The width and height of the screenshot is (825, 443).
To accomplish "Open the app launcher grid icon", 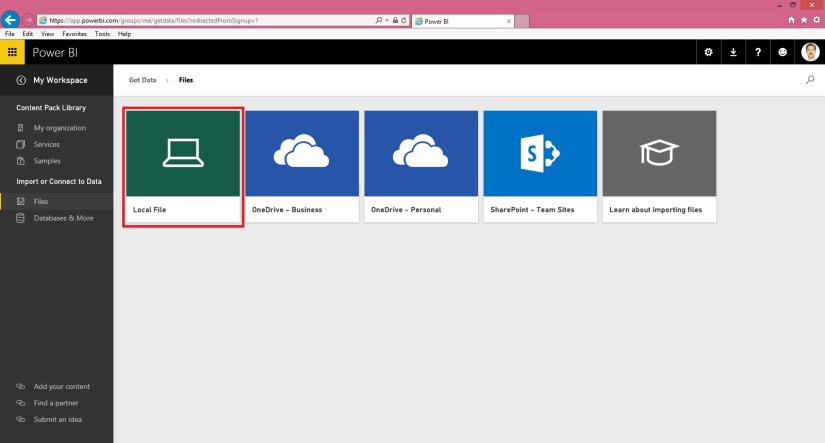I will 12,52.
